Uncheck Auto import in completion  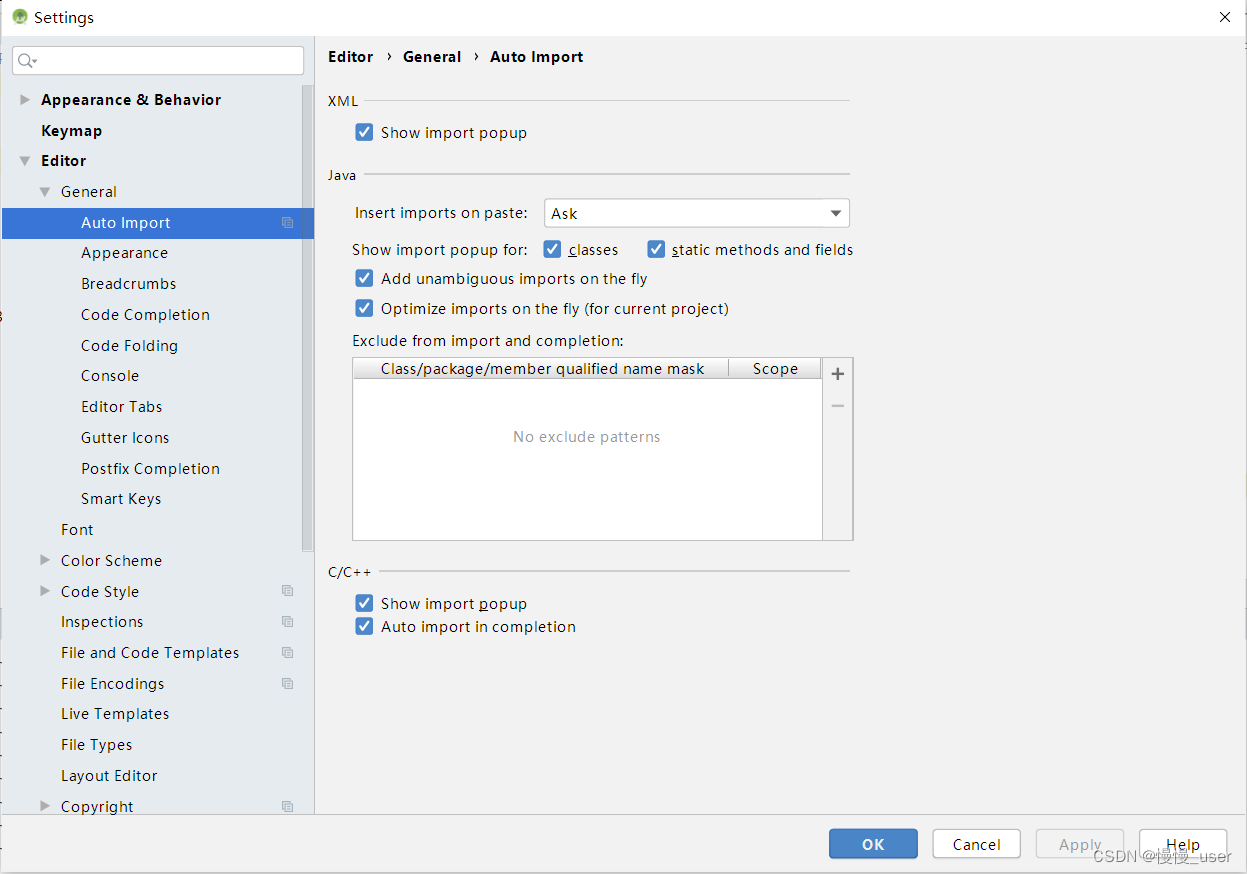point(364,627)
